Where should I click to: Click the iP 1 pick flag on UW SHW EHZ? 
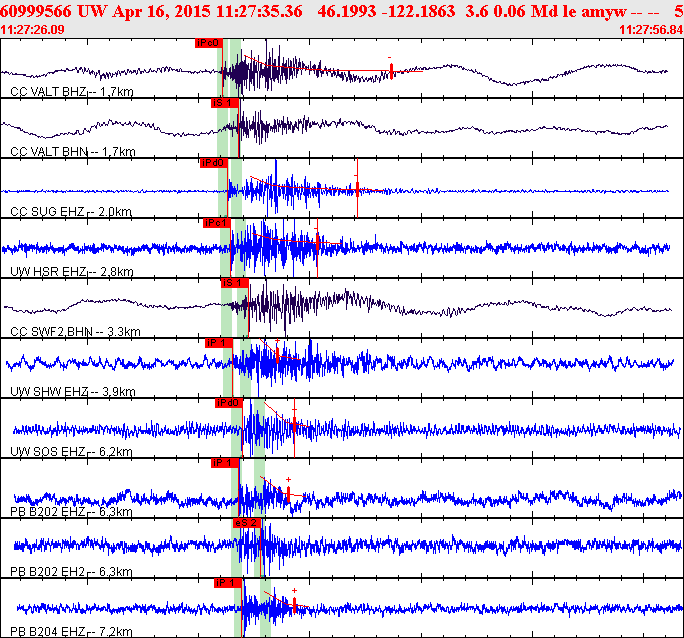(219, 343)
